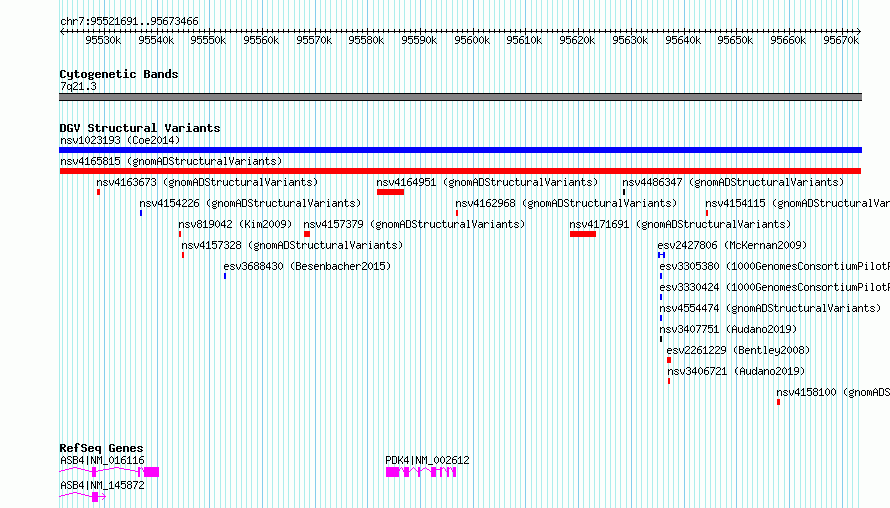Select the small red nsv4157379 marker
The width and height of the screenshot is (890, 508).
[307, 234]
